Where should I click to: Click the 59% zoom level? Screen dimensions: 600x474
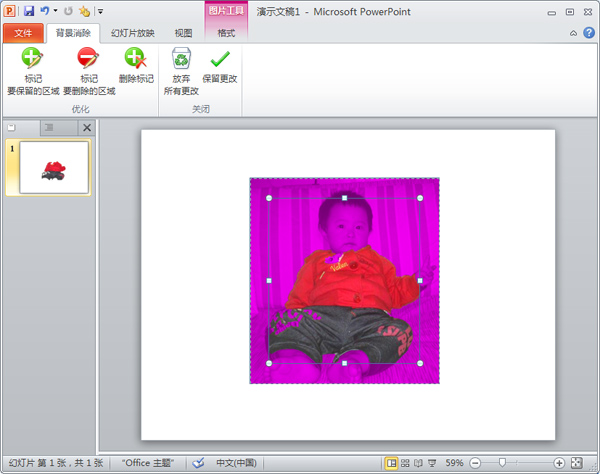(454, 463)
